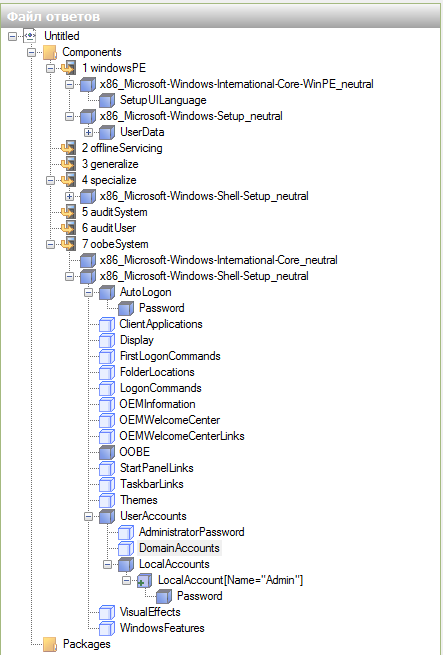Click the Display empty cube icon
This screenshot has height=655, width=443.
(x=107, y=340)
